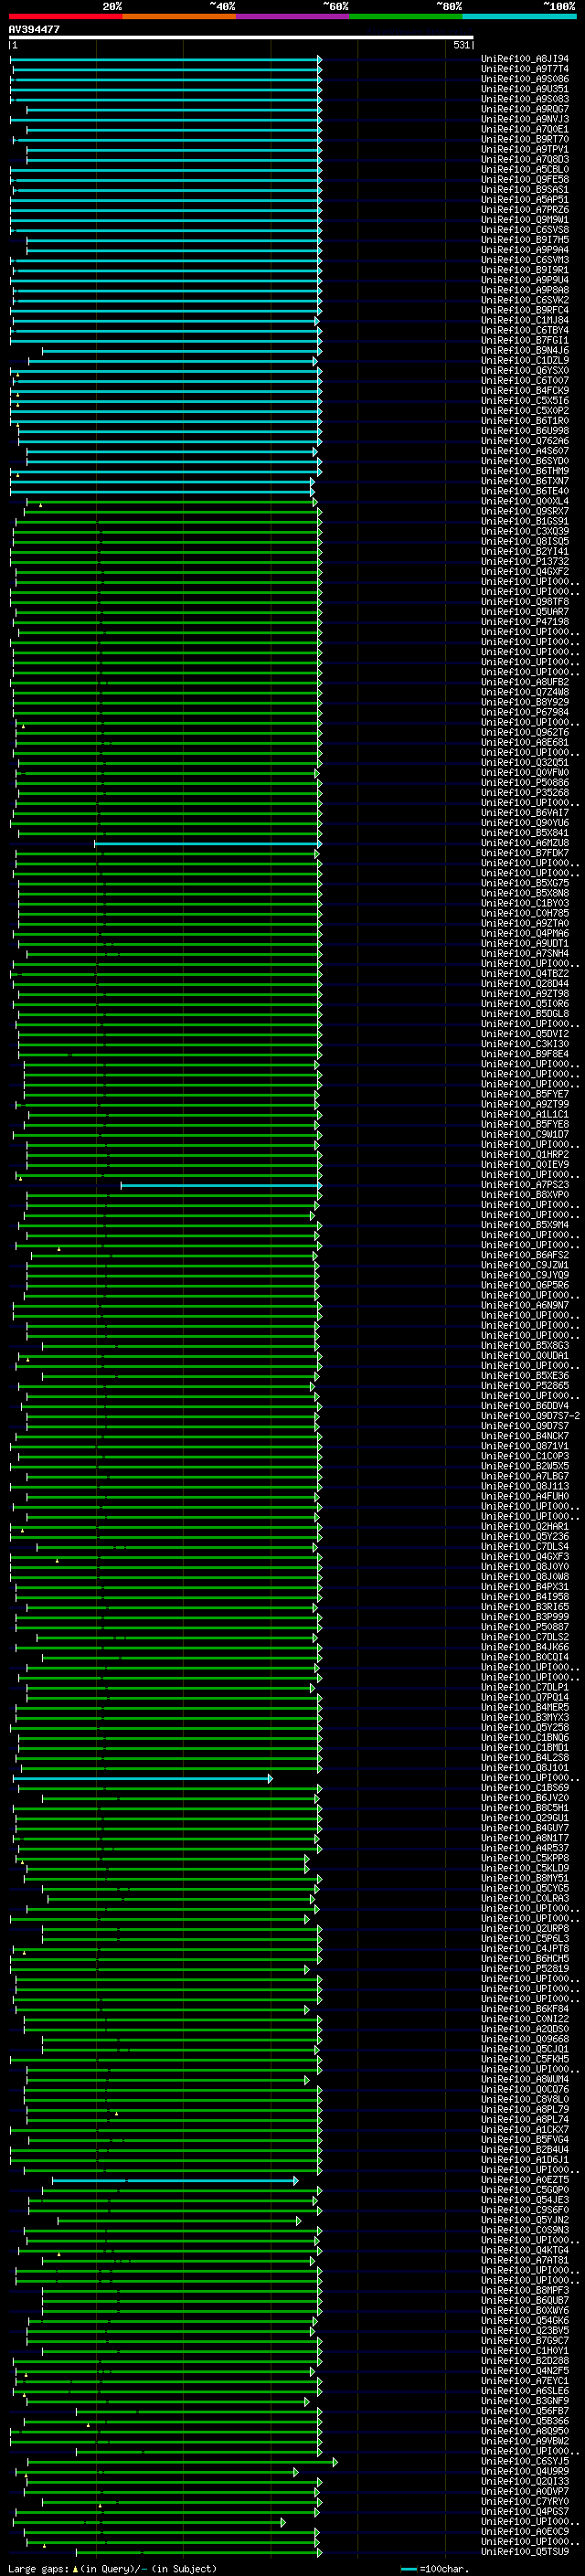The image size is (585, 2576).
Task: Select hit label UniRef100_C1MJ84
Action: tap(525, 320)
